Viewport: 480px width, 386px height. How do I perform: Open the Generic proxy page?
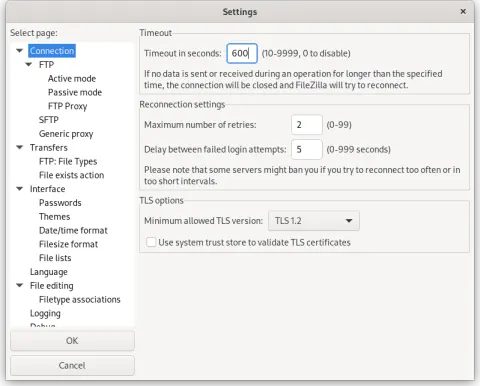coord(66,134)
